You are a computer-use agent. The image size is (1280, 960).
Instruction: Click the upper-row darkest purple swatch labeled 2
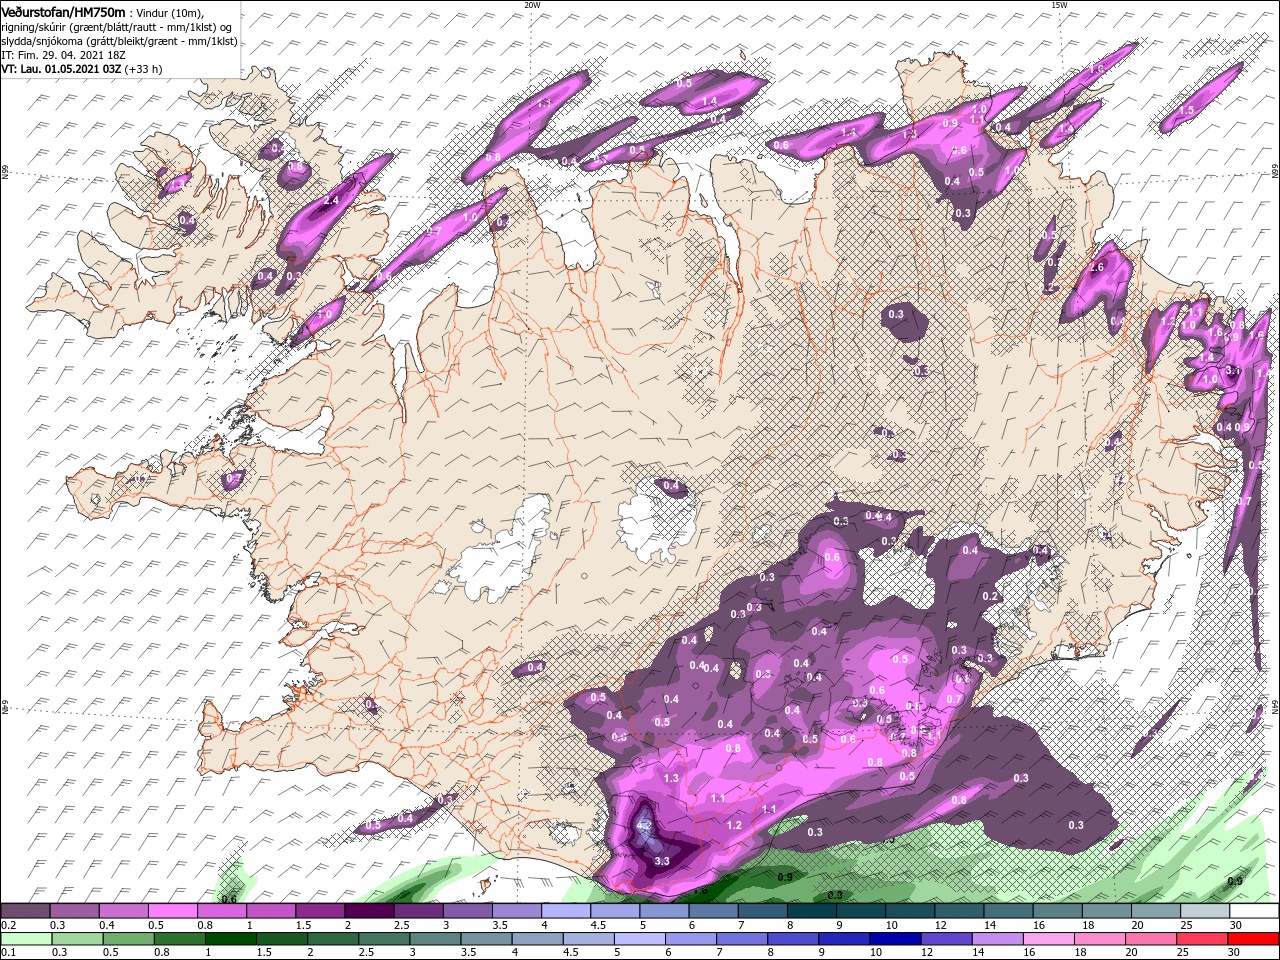[368, 911]
